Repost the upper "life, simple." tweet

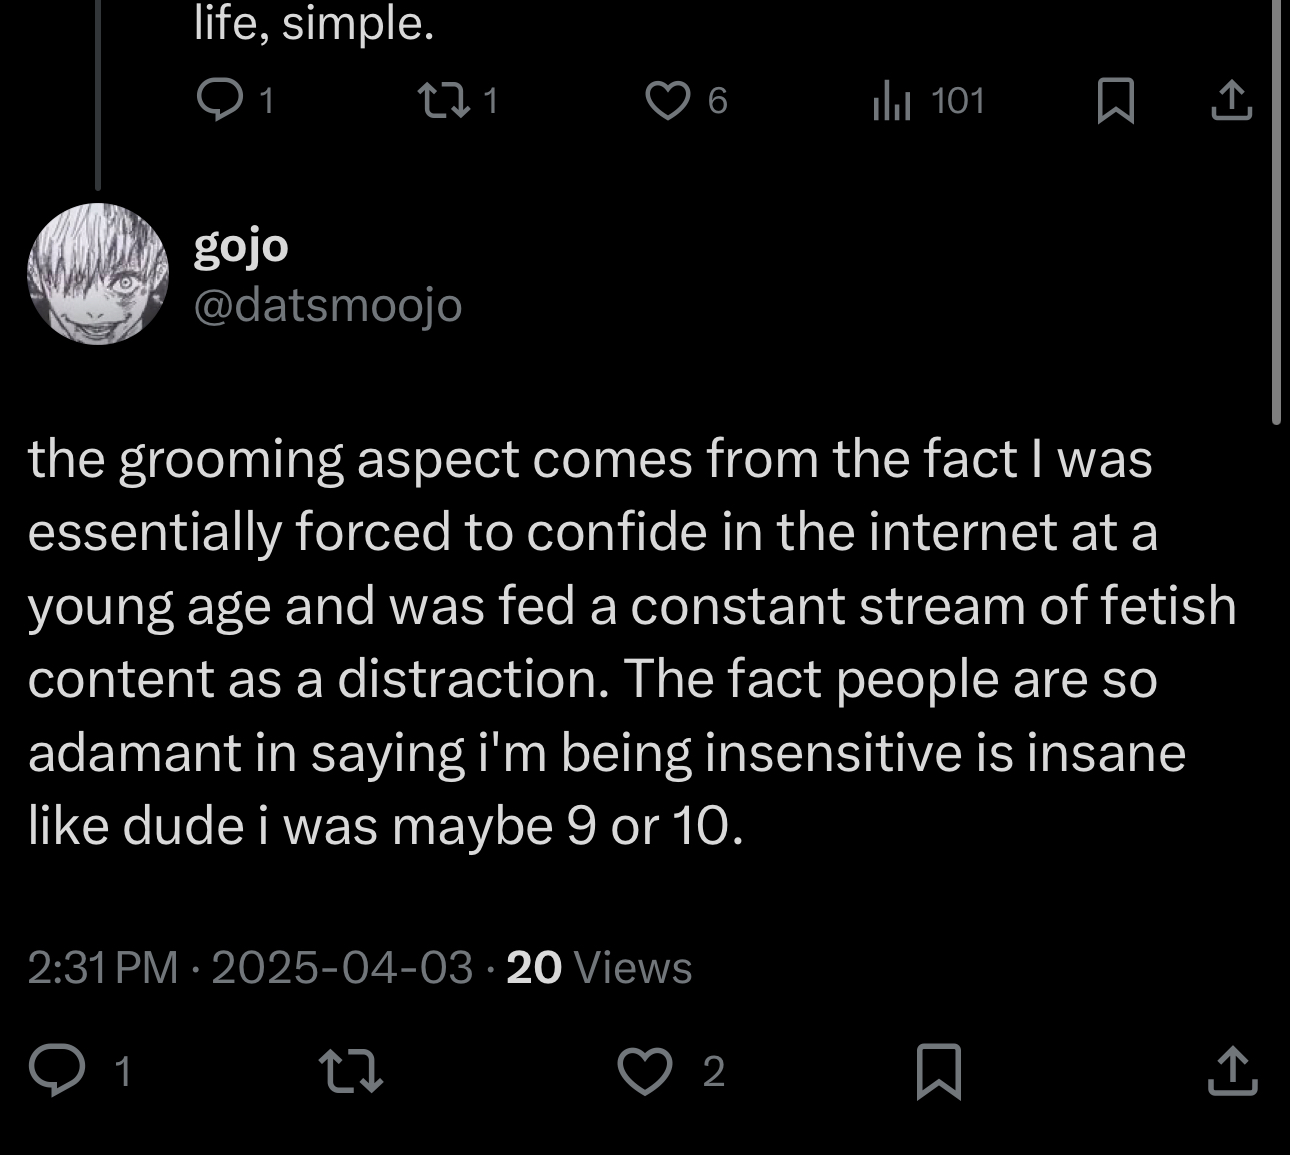(x=436, y=100)
